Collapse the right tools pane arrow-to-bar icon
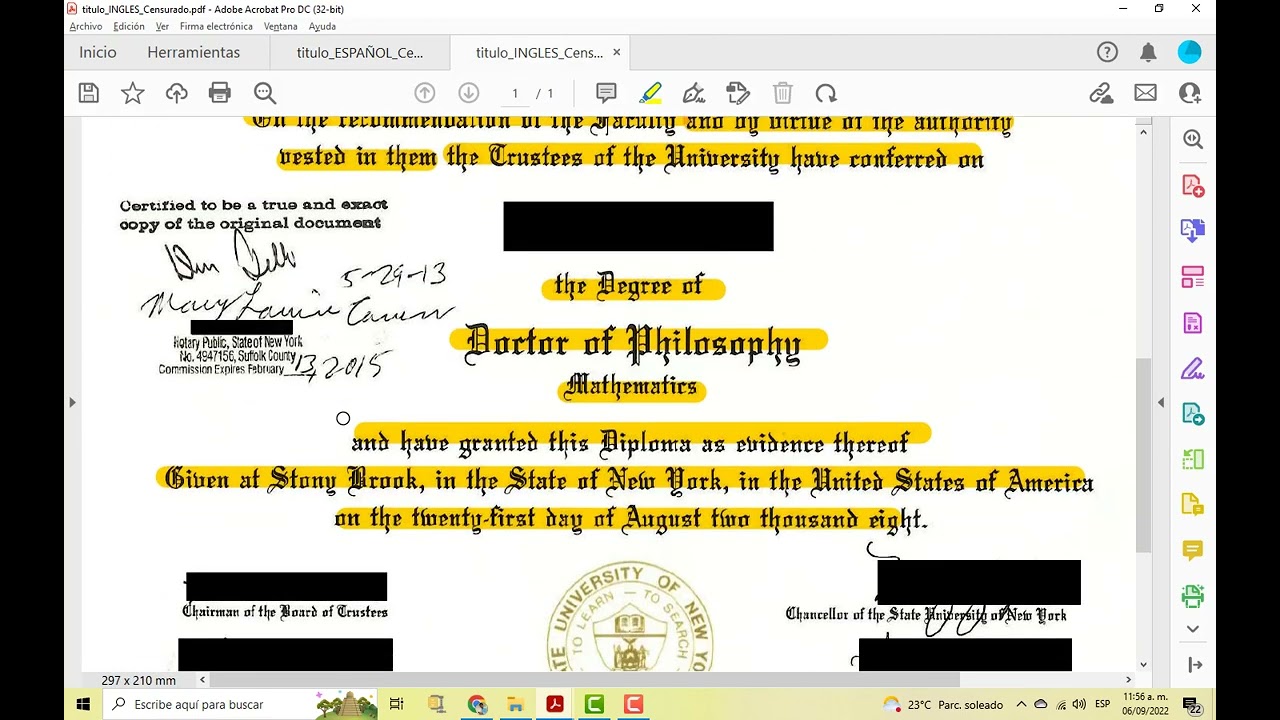This screenshot has height=720, width=1280. coord(1194,665)
